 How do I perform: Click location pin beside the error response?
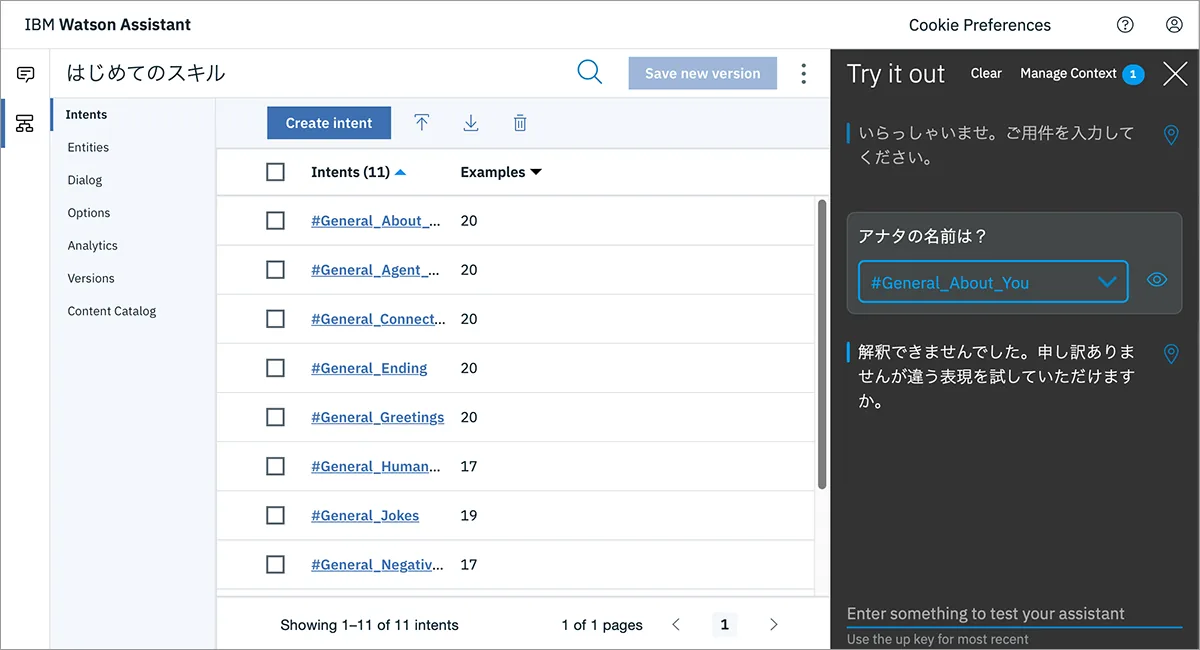point(1171,354)
